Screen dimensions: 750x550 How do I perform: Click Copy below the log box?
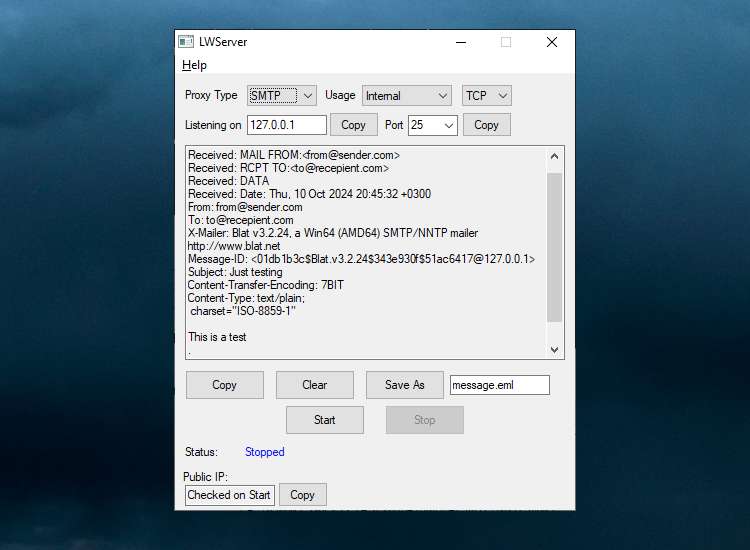tap(224, 385)
